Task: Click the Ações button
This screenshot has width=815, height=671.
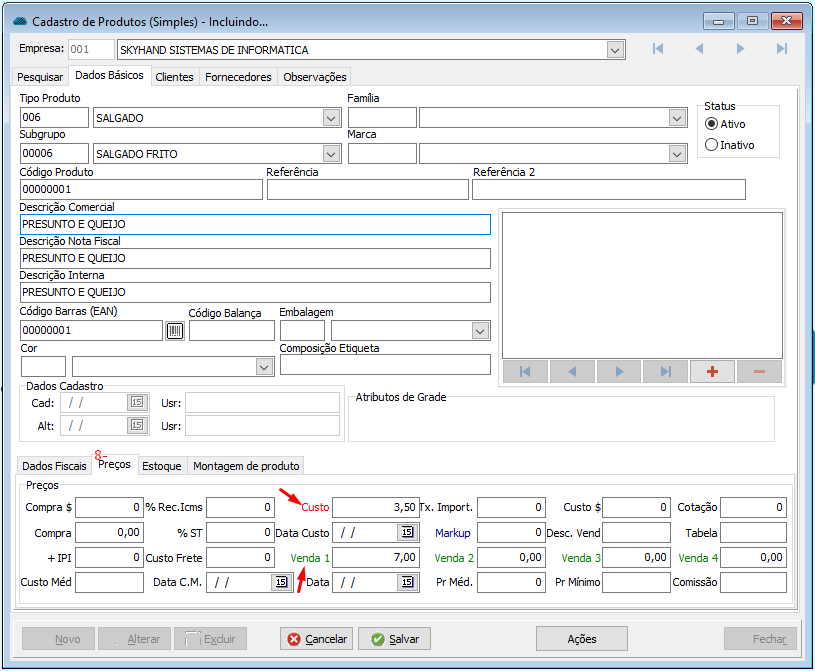Action: 581,639
